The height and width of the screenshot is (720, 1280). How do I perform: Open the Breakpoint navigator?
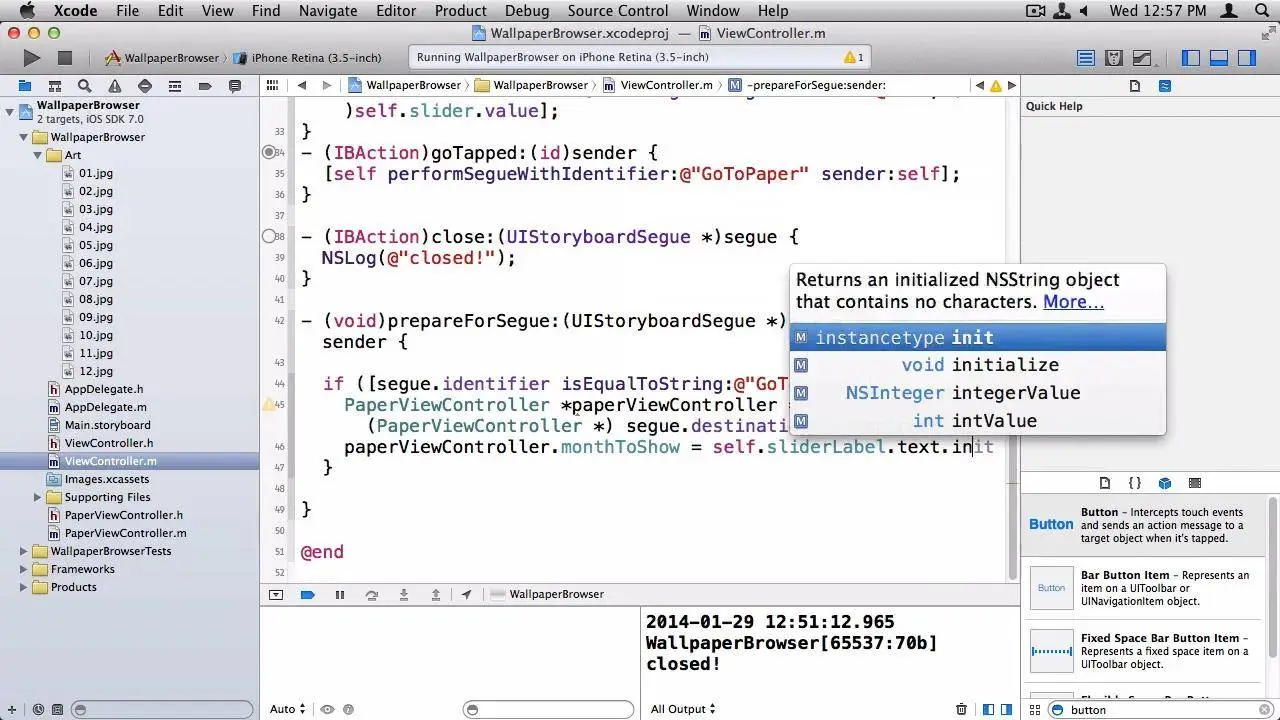[x=205, y=86]
